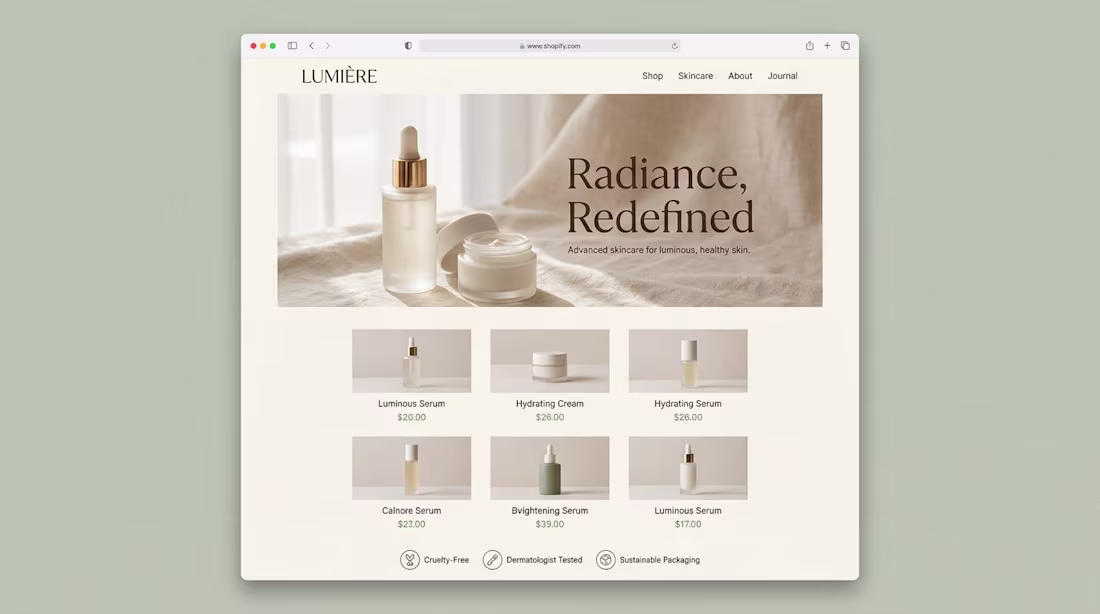Close the window with red button
Screen dimensions: 1100x614
pyautogui.click(x=253, y=46)
